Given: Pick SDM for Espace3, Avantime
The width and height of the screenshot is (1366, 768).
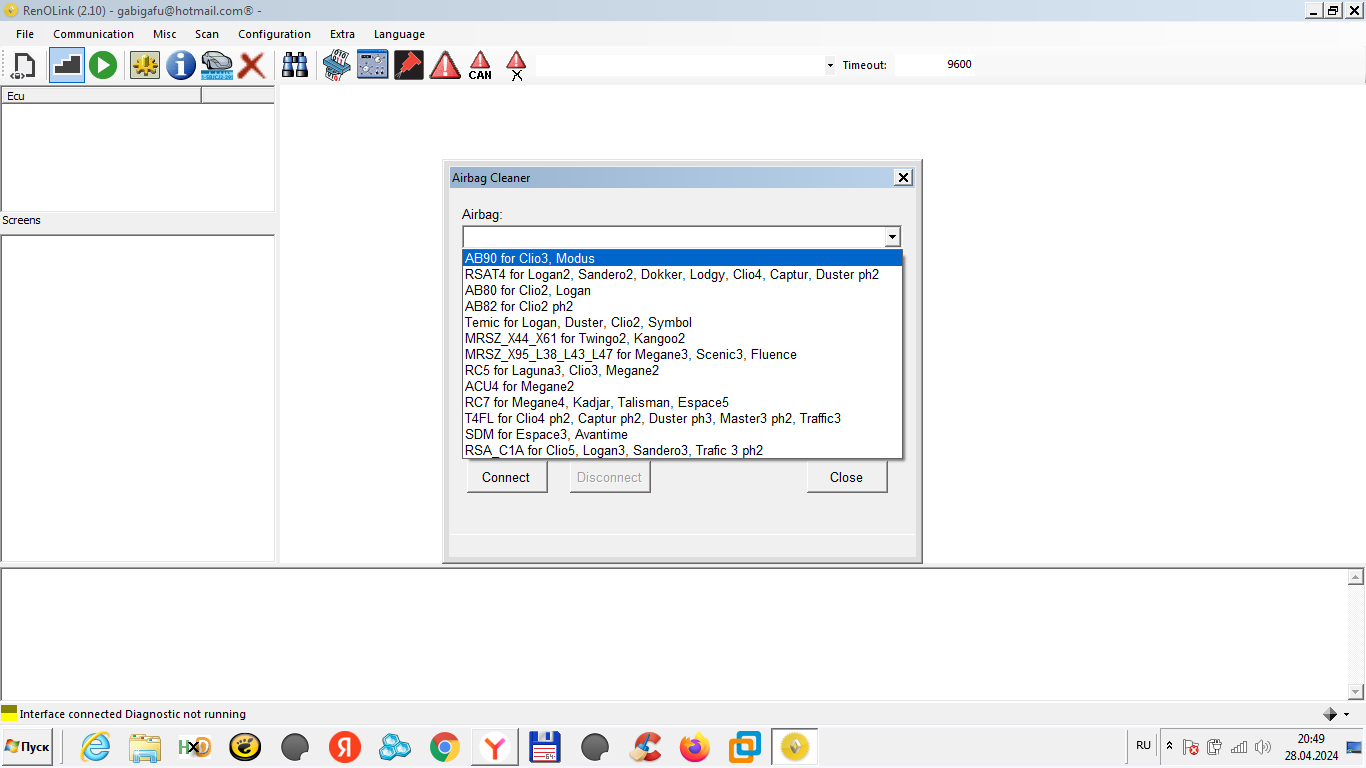Looking at the screenshot, I should point(683,434).
